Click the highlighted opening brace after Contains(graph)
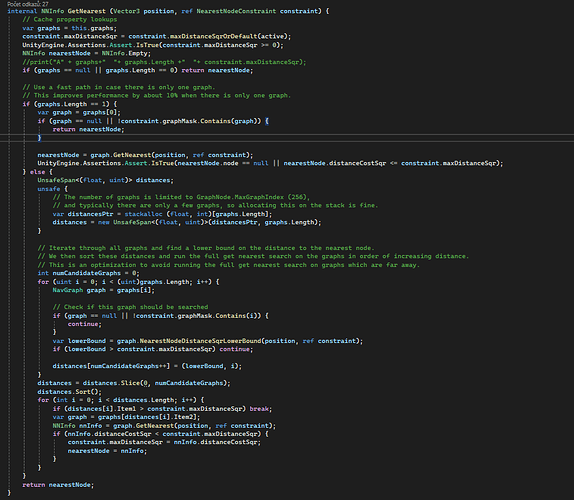Image resolution: width=574 pixels, height=500 pixels. pos(267,121)
